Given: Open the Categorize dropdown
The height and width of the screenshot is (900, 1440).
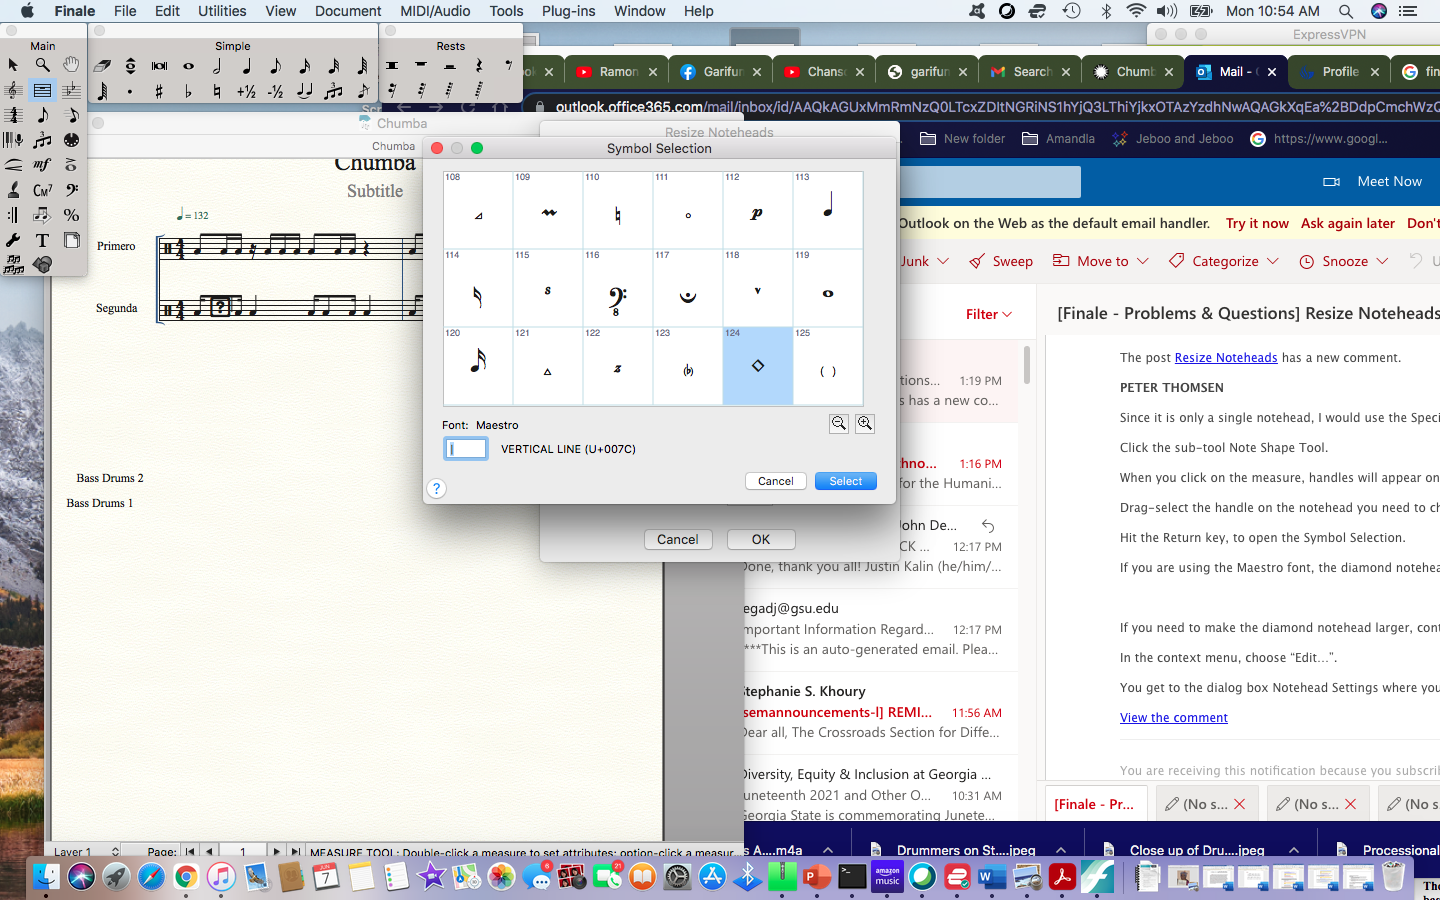Looking at the screenshot, I should (1224, 261).
